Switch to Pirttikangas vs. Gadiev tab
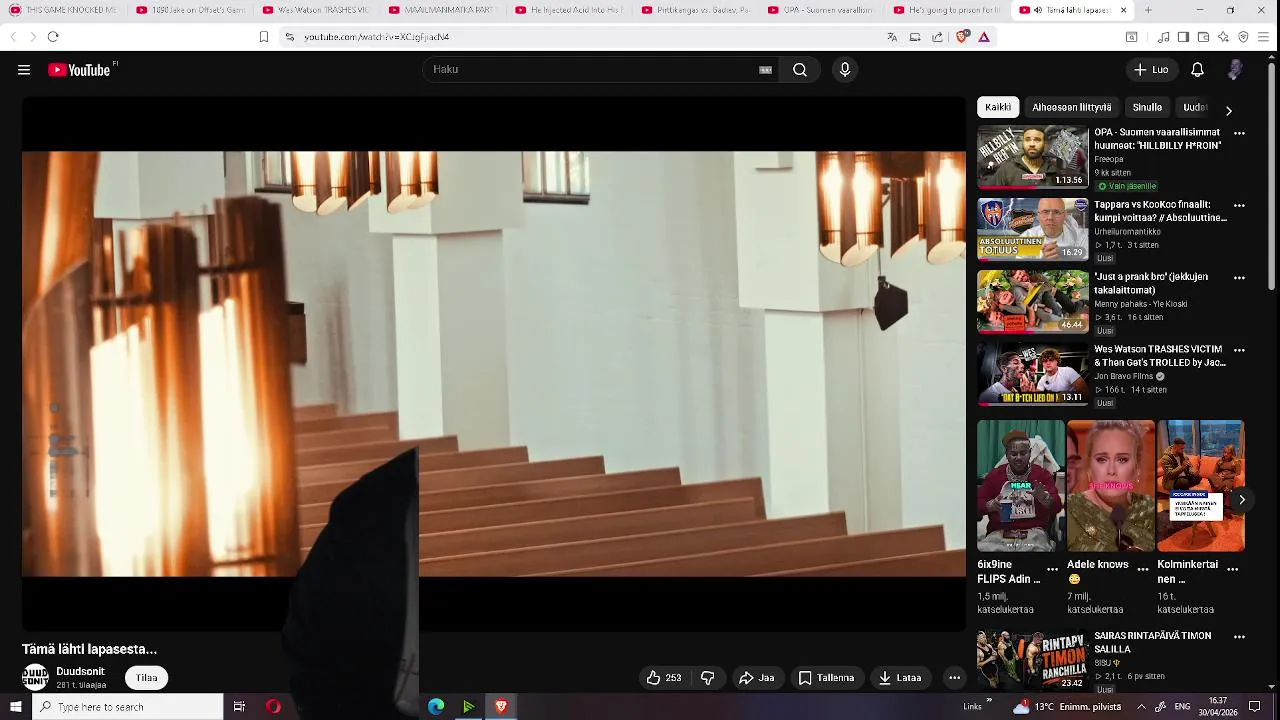 pyautogui.click(x=695, y=10)
